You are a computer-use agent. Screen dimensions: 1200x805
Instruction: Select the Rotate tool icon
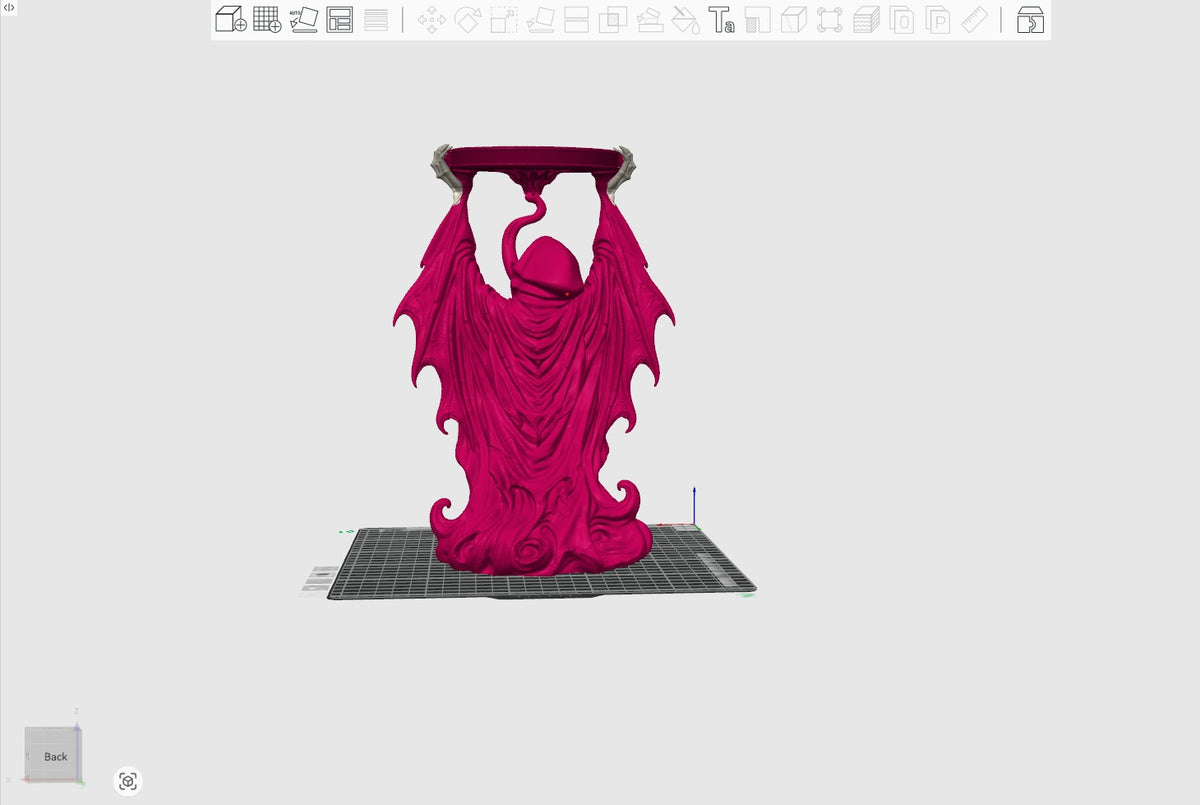pos(468,19)
